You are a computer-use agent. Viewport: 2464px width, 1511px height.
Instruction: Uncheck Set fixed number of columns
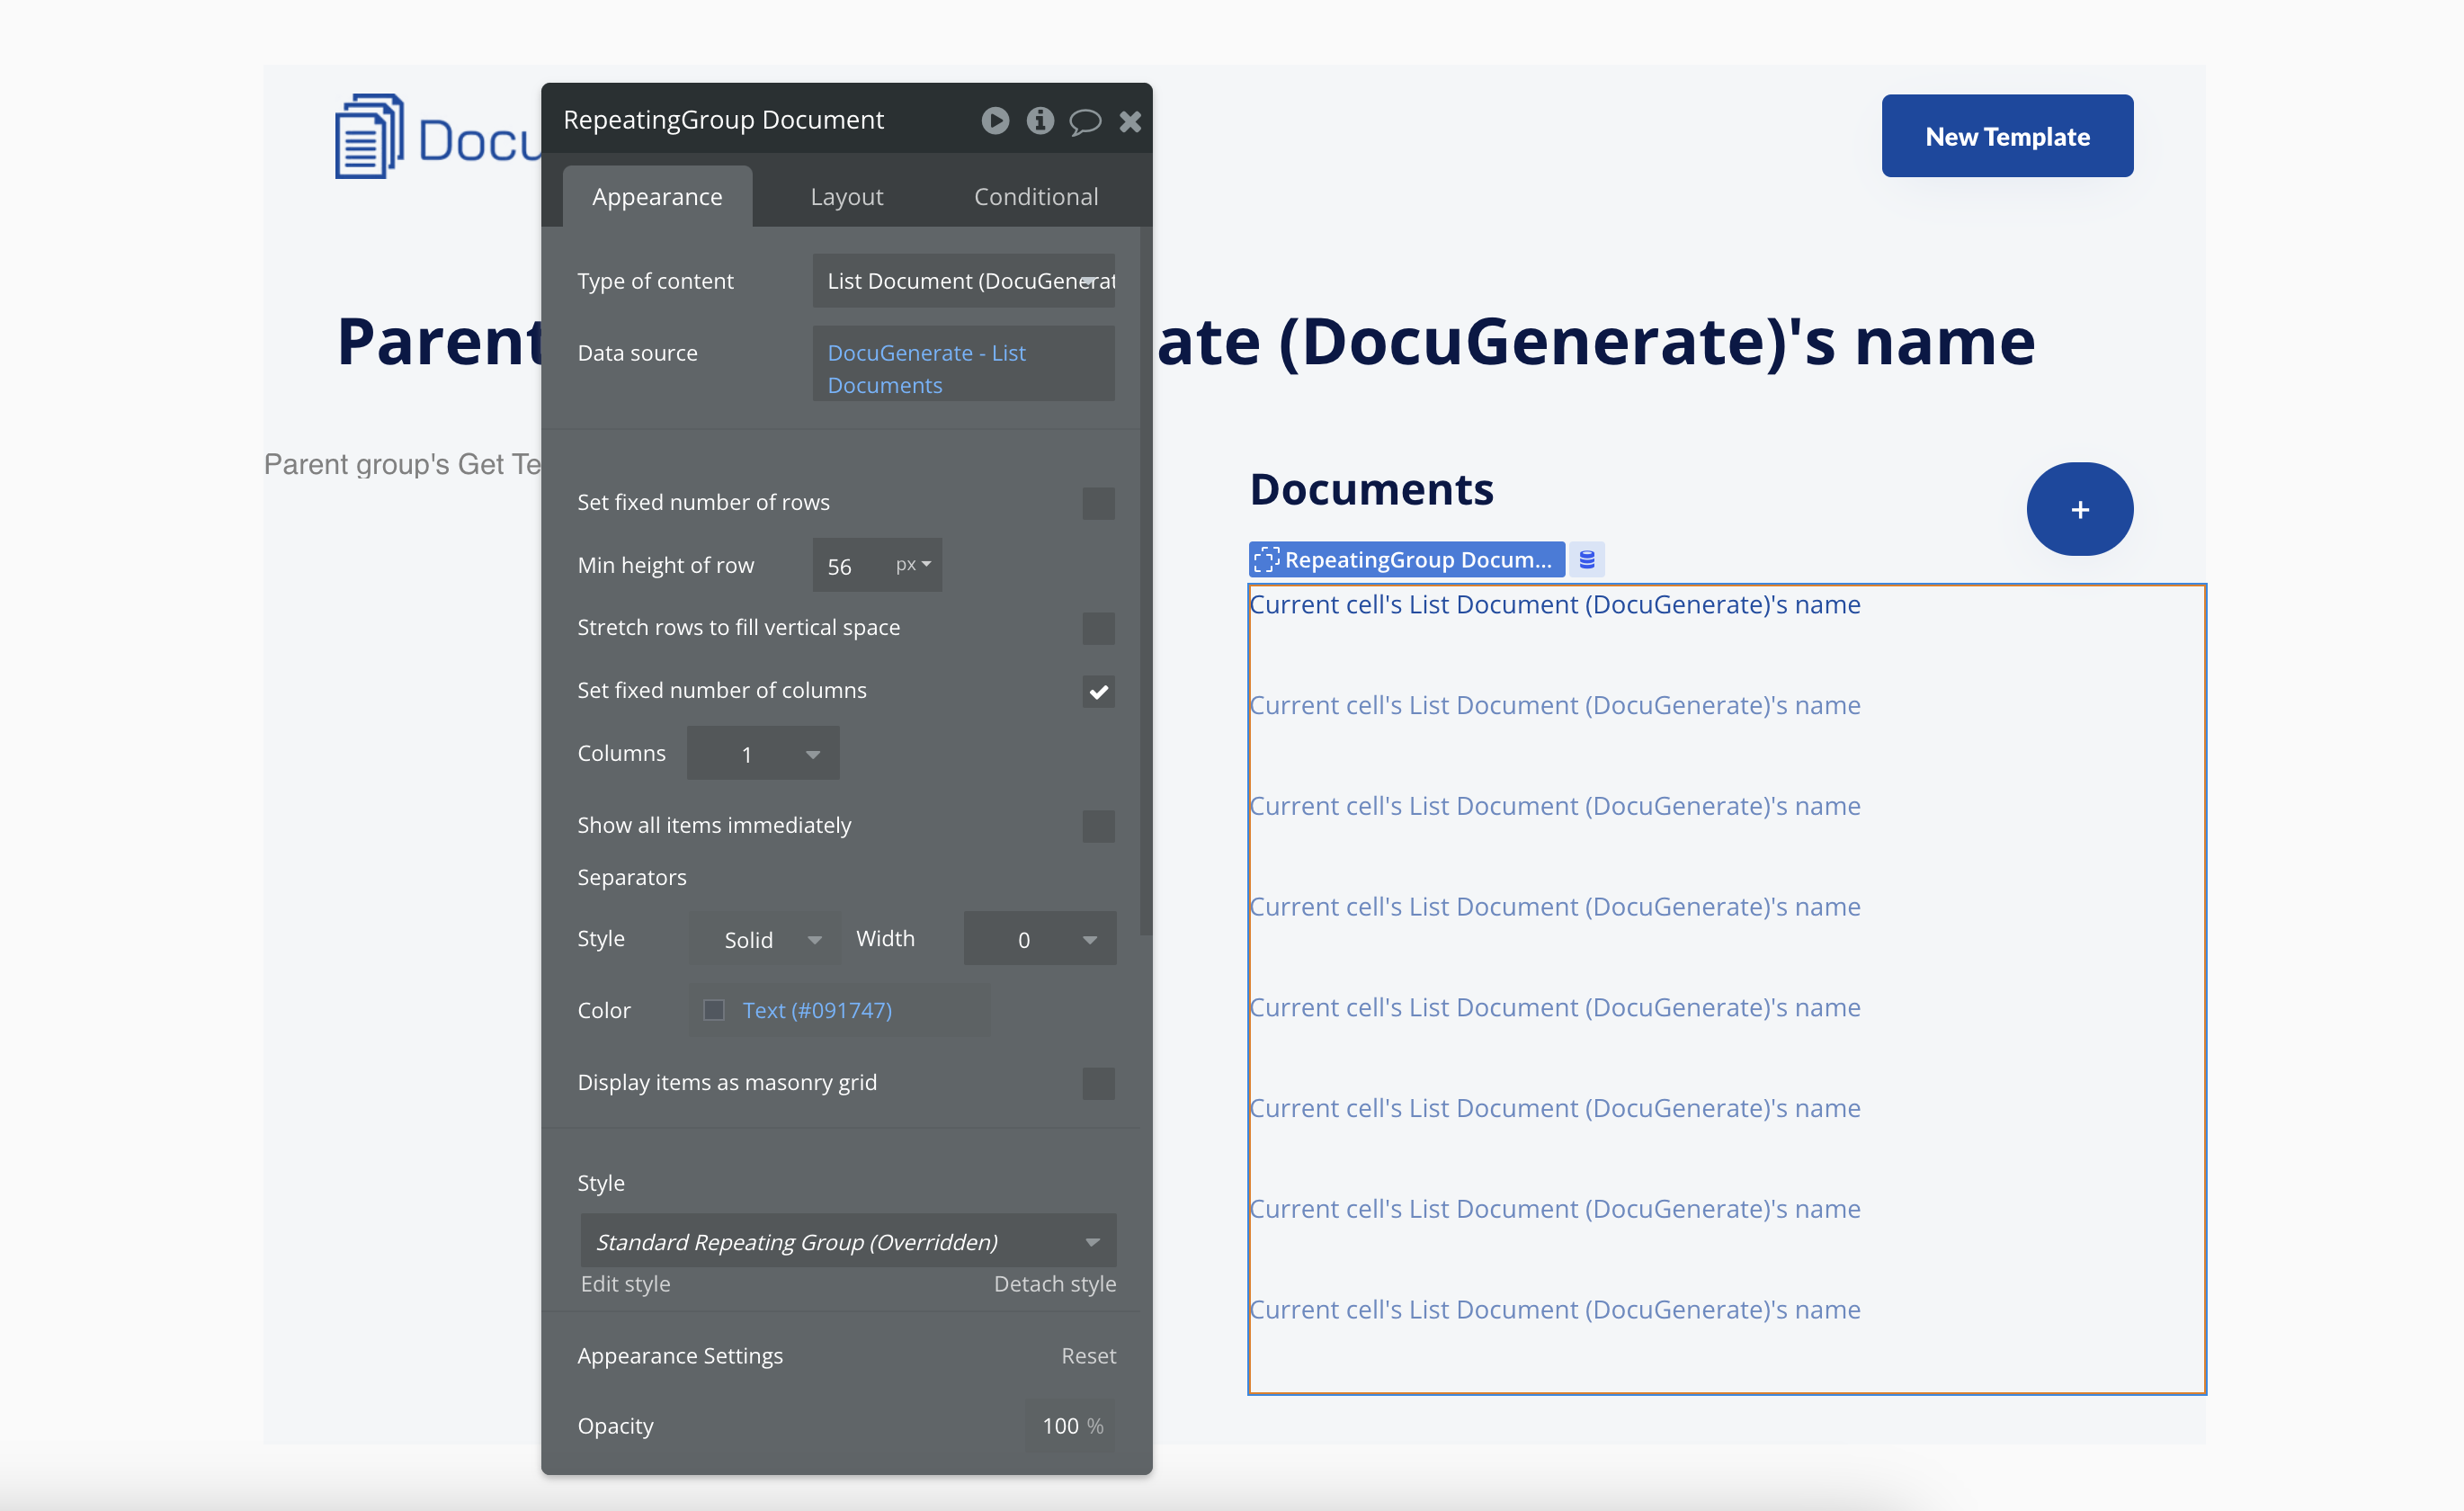point(1098,691)
